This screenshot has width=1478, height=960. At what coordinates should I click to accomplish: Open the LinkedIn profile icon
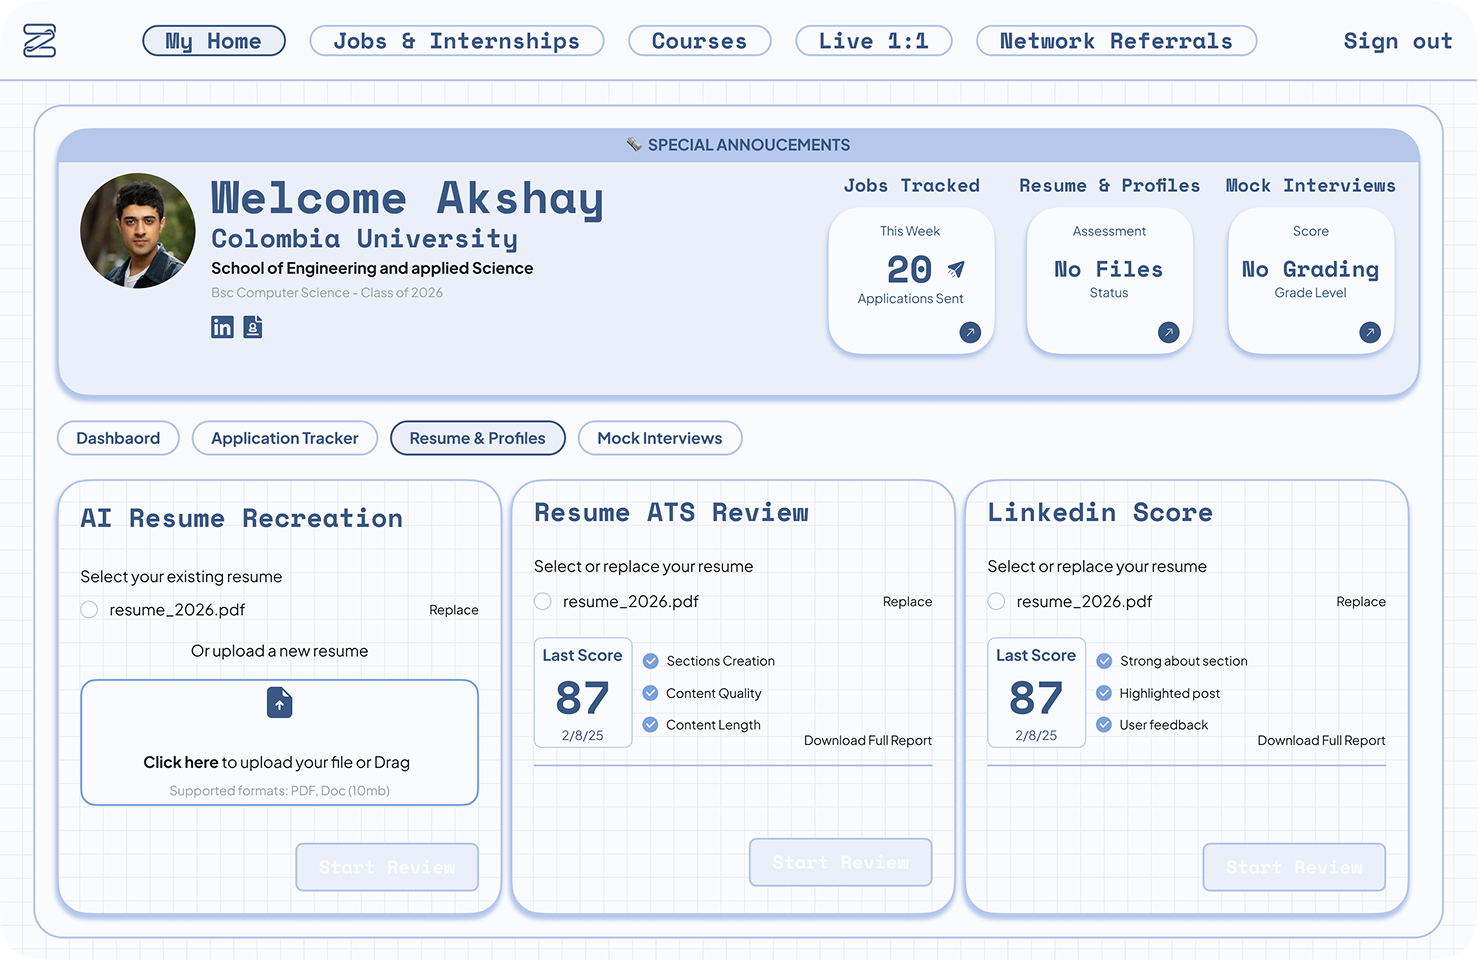(222, 327)
